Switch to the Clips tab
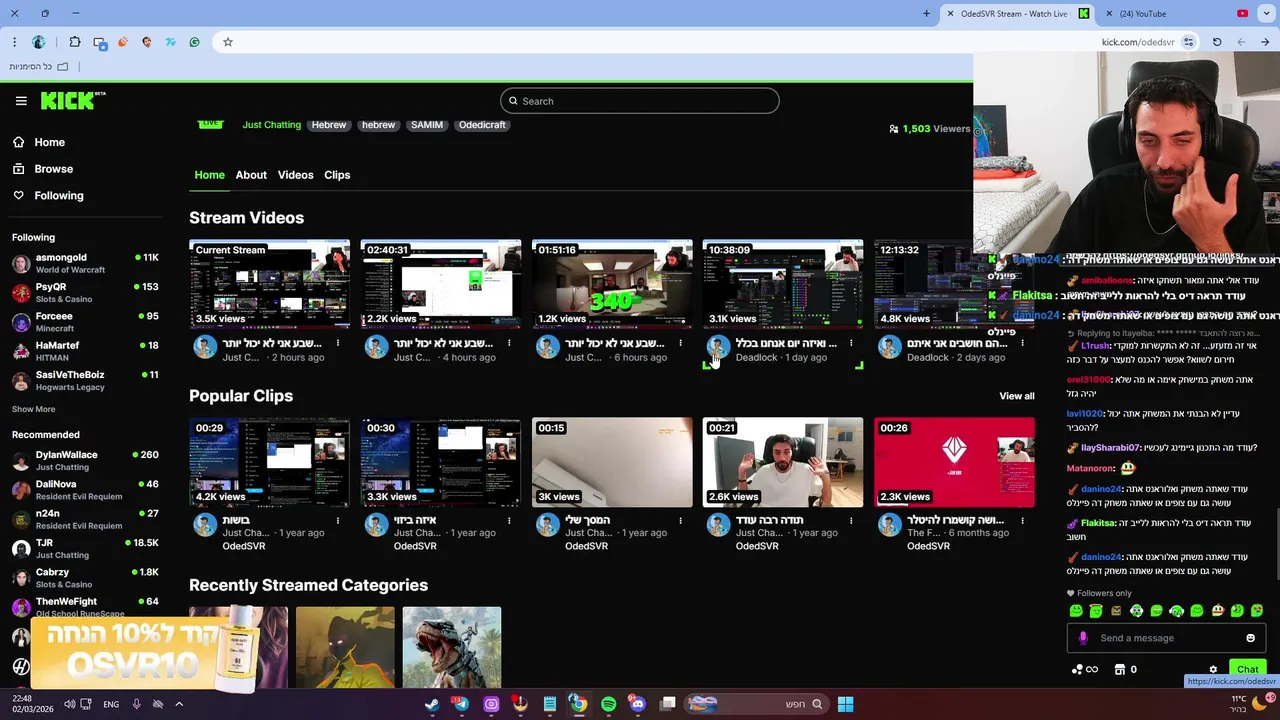Screen dimensions: 1280x720 (337, 175)
